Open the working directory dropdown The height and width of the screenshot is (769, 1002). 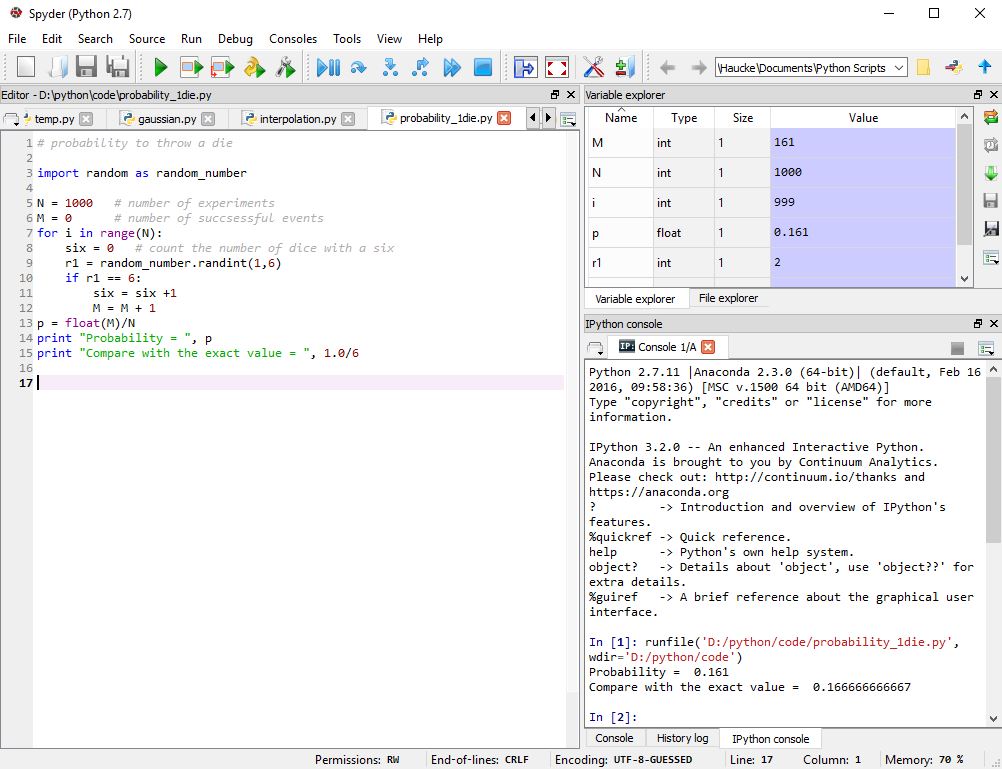click(x=898, y=68)
